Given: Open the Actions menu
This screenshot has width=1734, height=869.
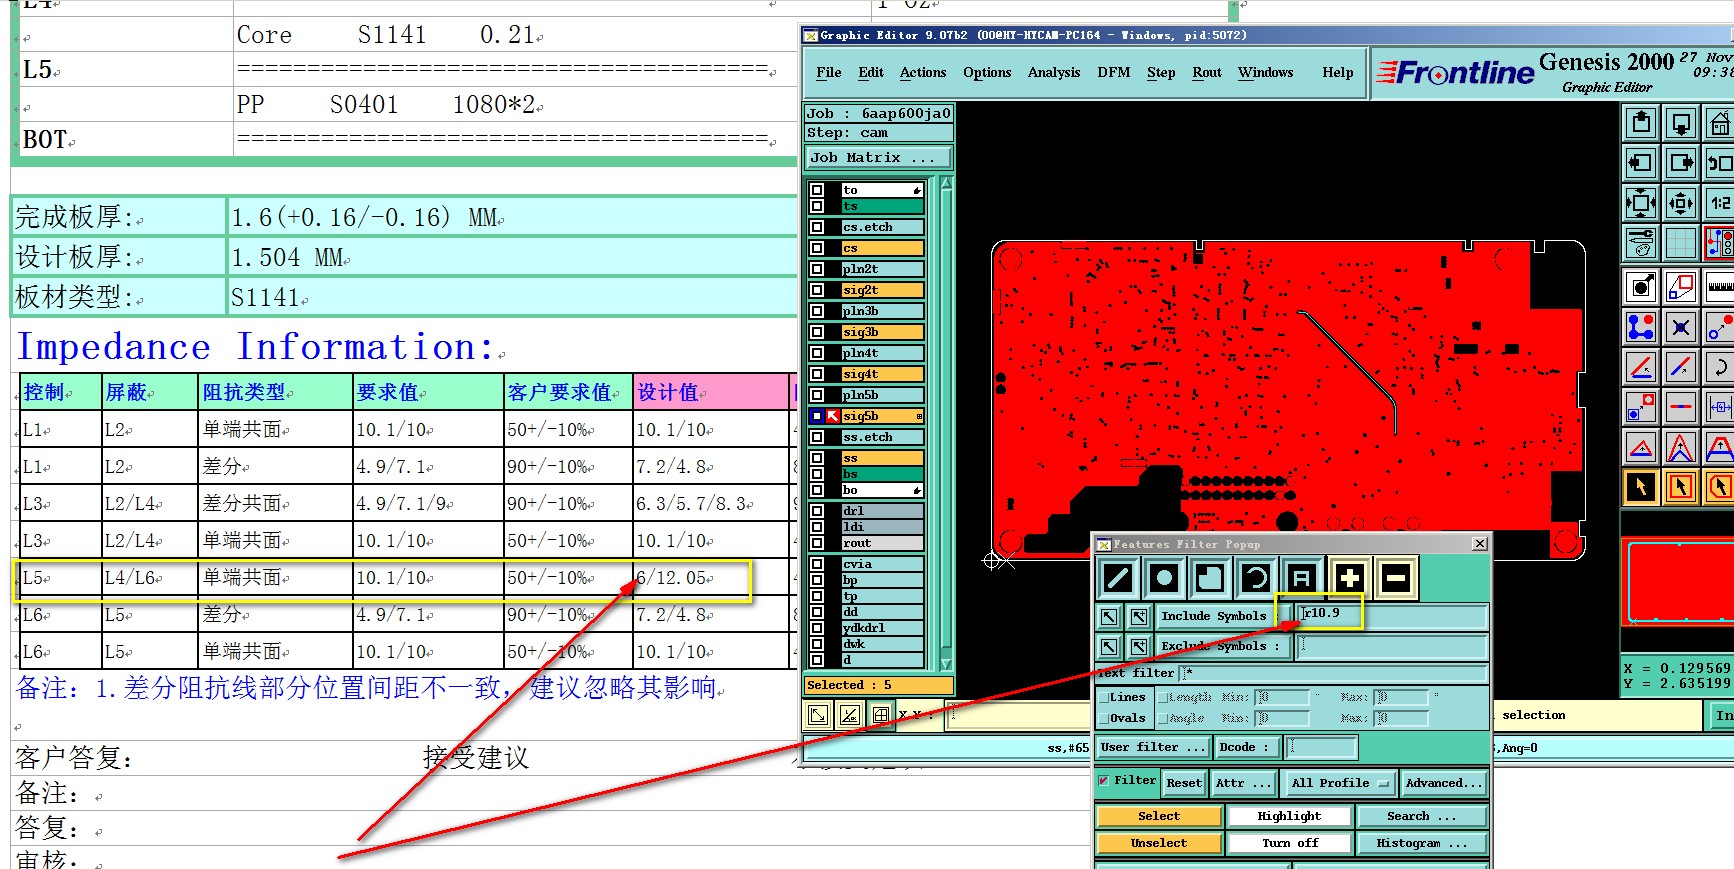Looking at the screenshot, I should pyautogui.click(x=923, y=72).
